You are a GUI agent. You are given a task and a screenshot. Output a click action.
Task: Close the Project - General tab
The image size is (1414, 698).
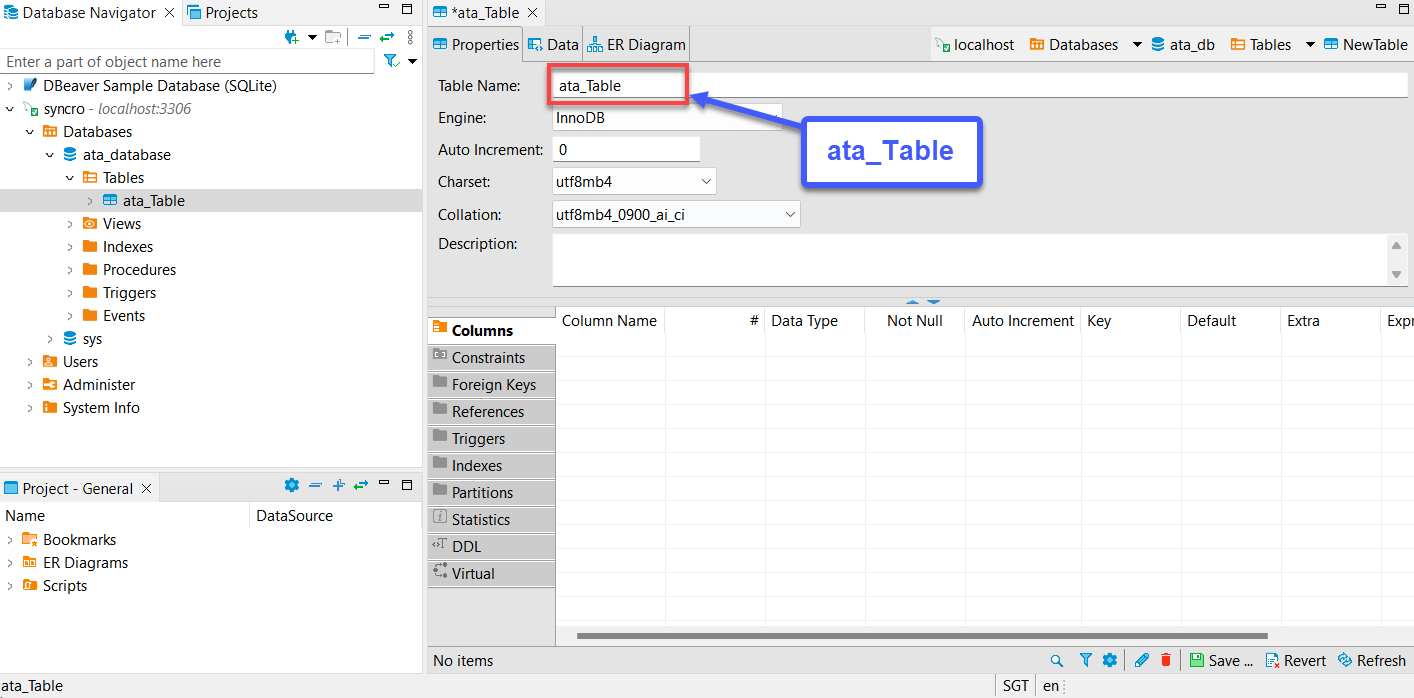(146, 489)
